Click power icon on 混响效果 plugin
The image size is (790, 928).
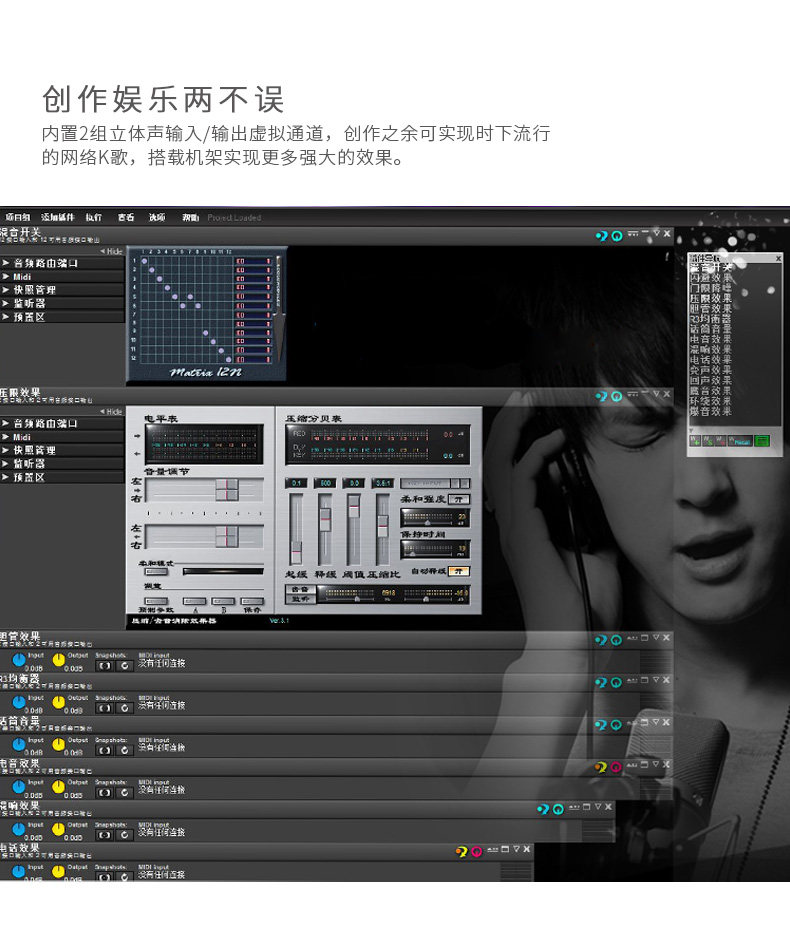[x=558, y=809]
